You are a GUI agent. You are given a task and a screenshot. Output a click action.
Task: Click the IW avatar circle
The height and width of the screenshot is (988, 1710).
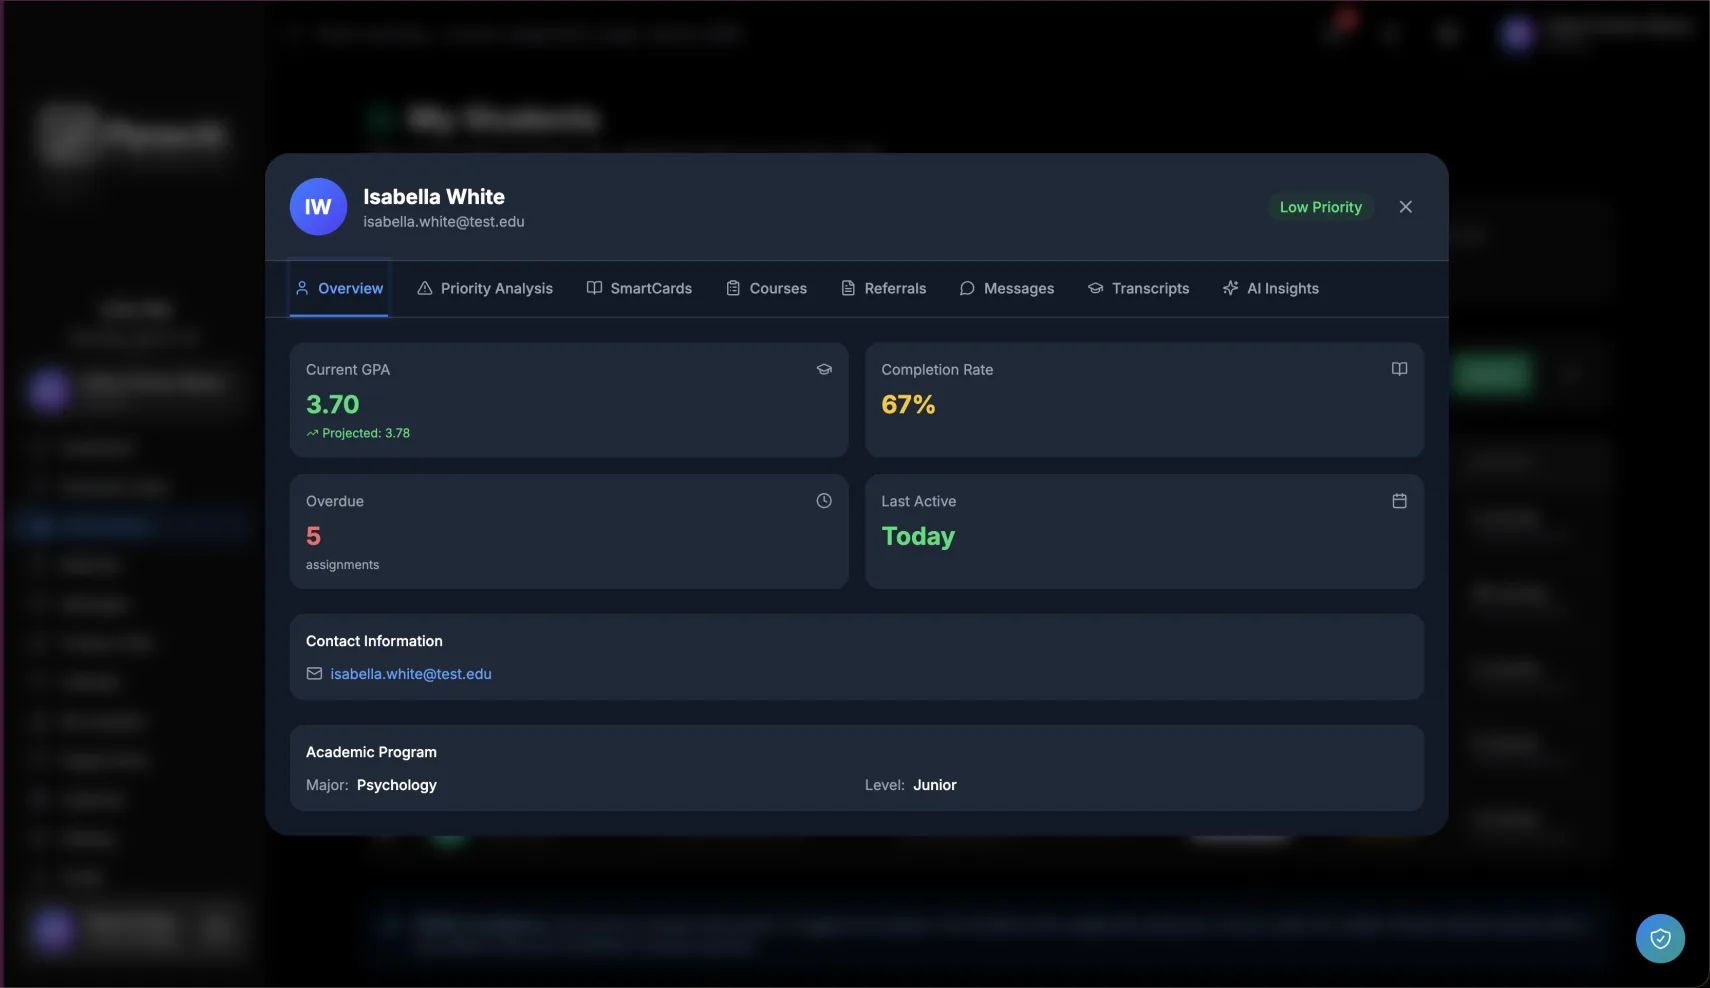pos(318,207)
